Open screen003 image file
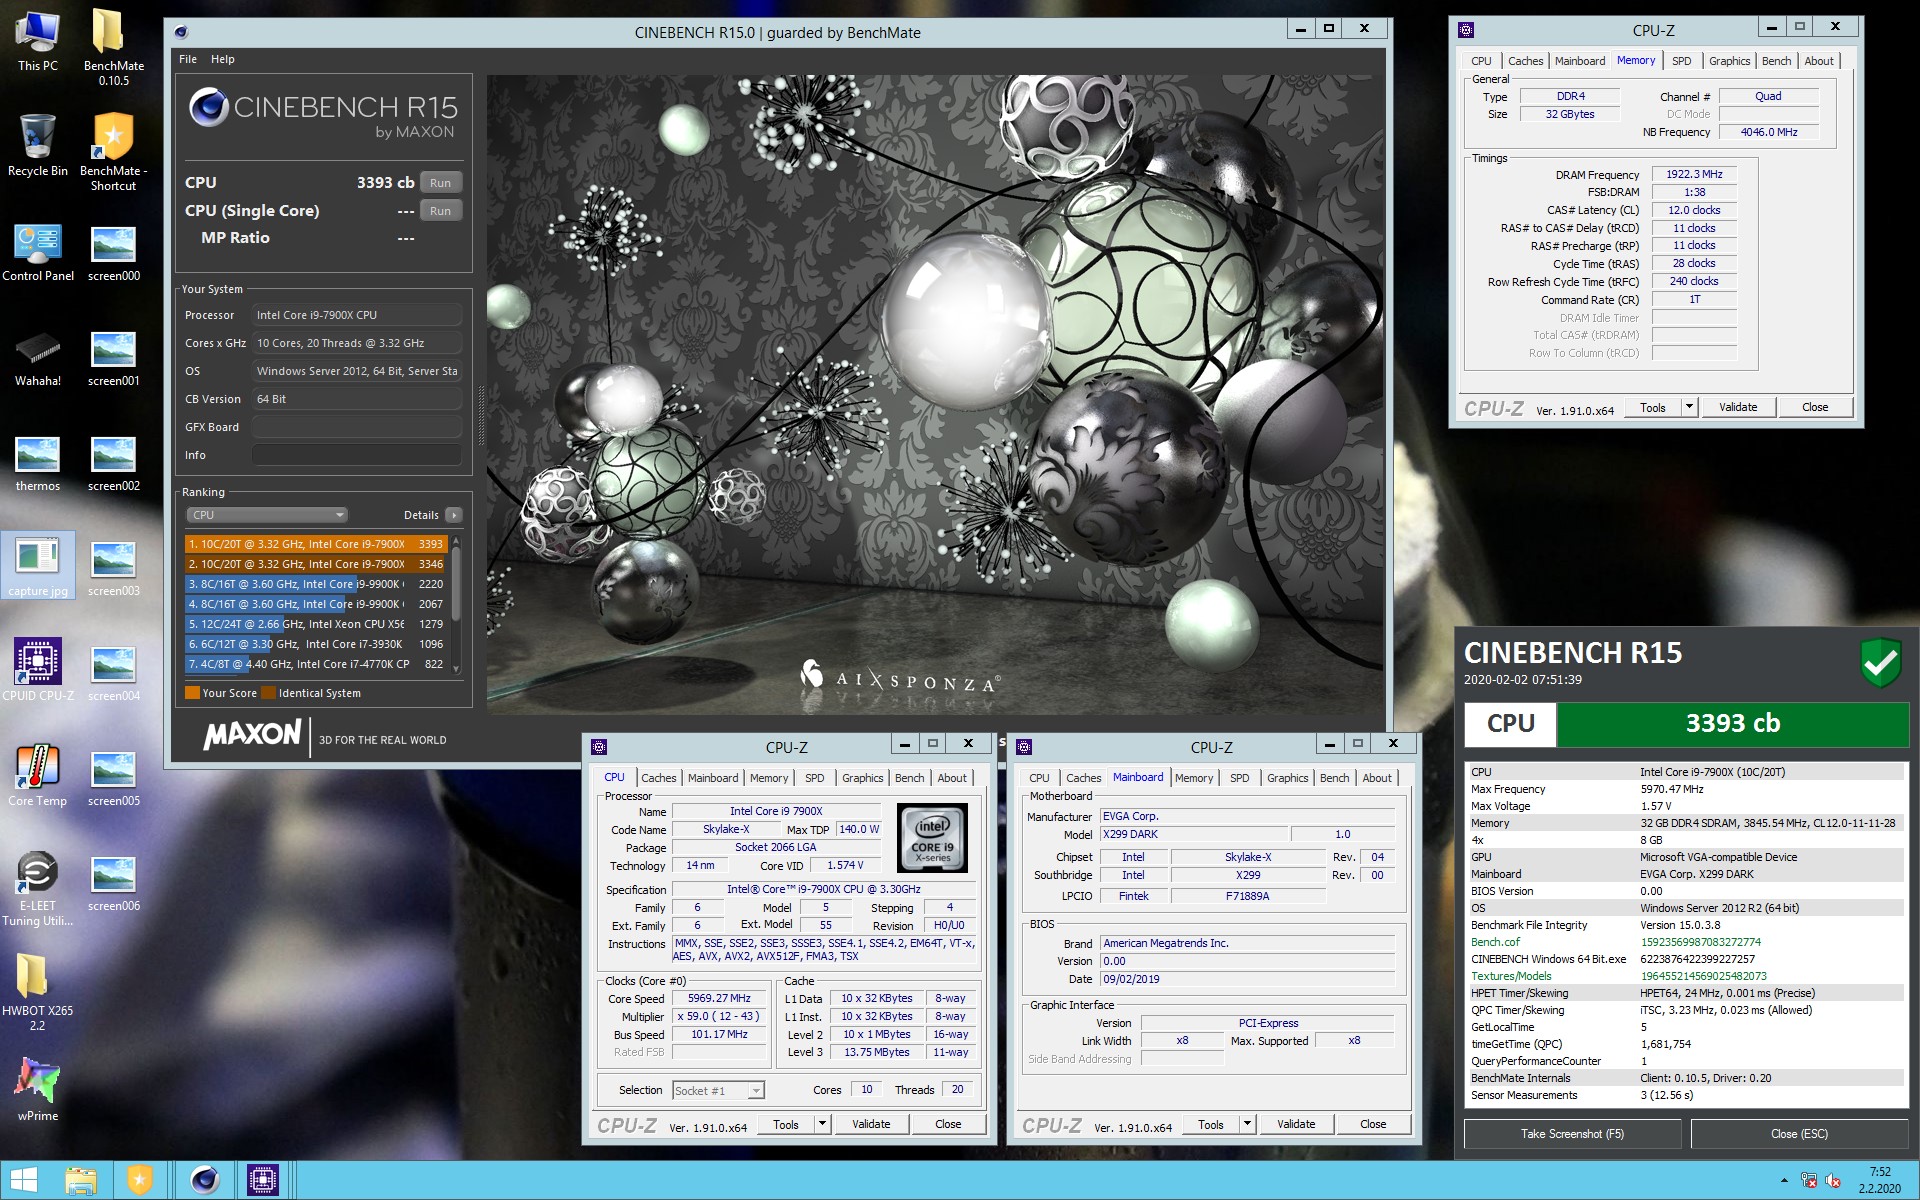This screenshot has height=1200, width=1920. [x=113, y=568]
